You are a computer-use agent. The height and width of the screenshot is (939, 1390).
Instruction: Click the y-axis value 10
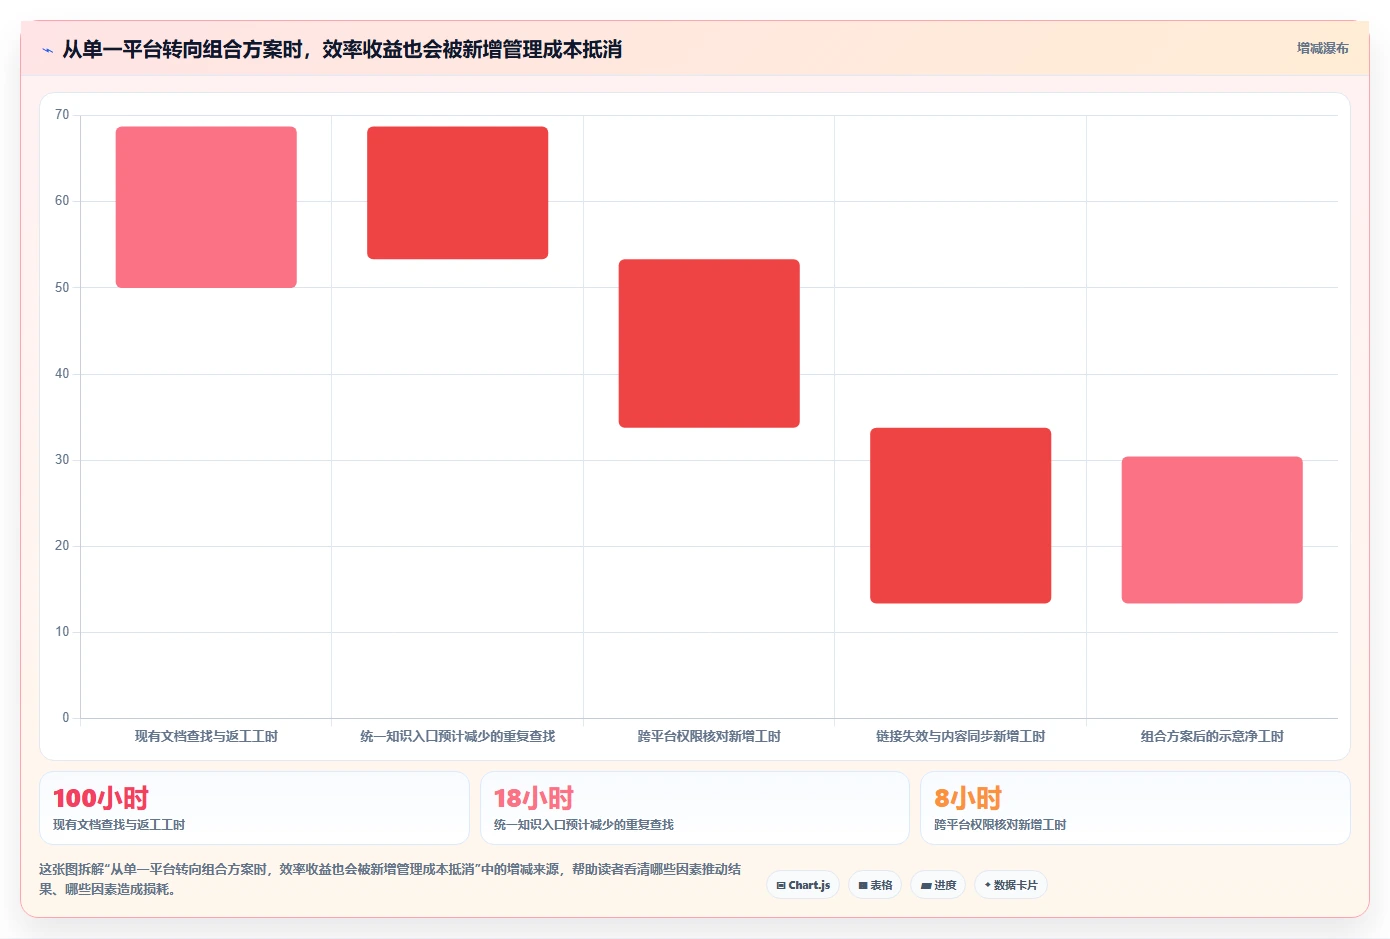point(62,632)
